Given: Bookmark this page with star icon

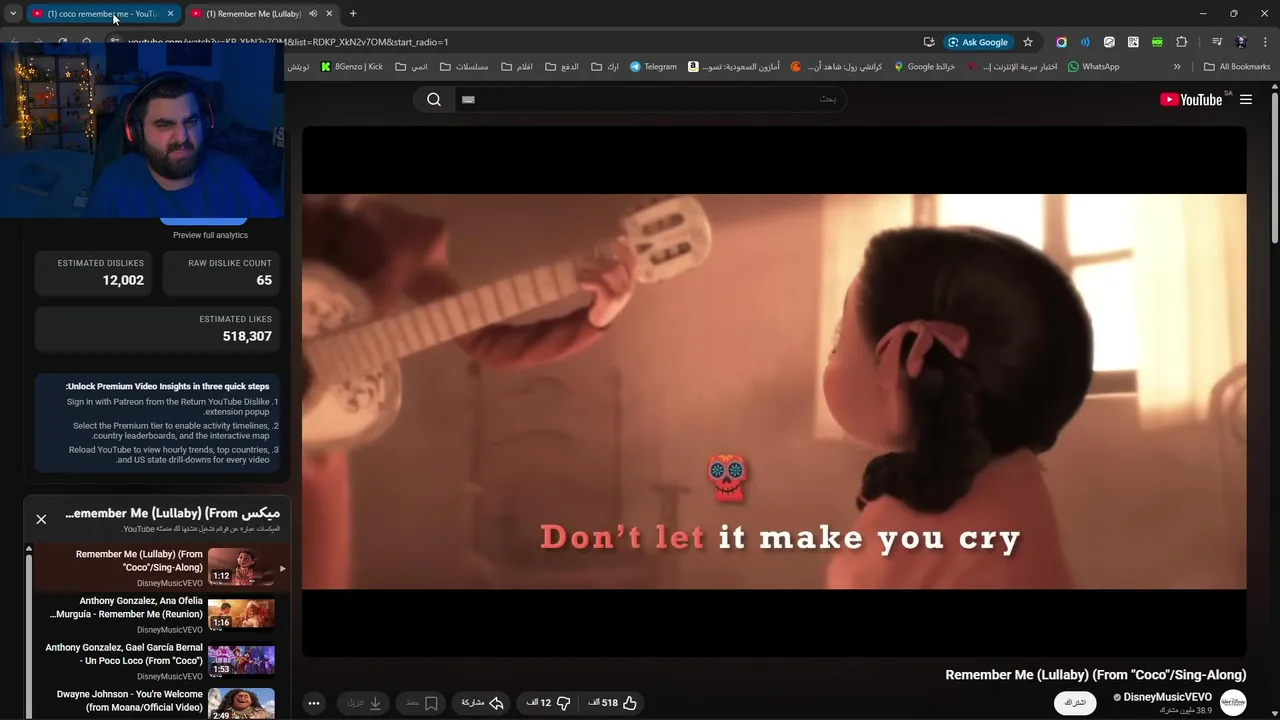Looking at the screenshot, I should 1027,42.
